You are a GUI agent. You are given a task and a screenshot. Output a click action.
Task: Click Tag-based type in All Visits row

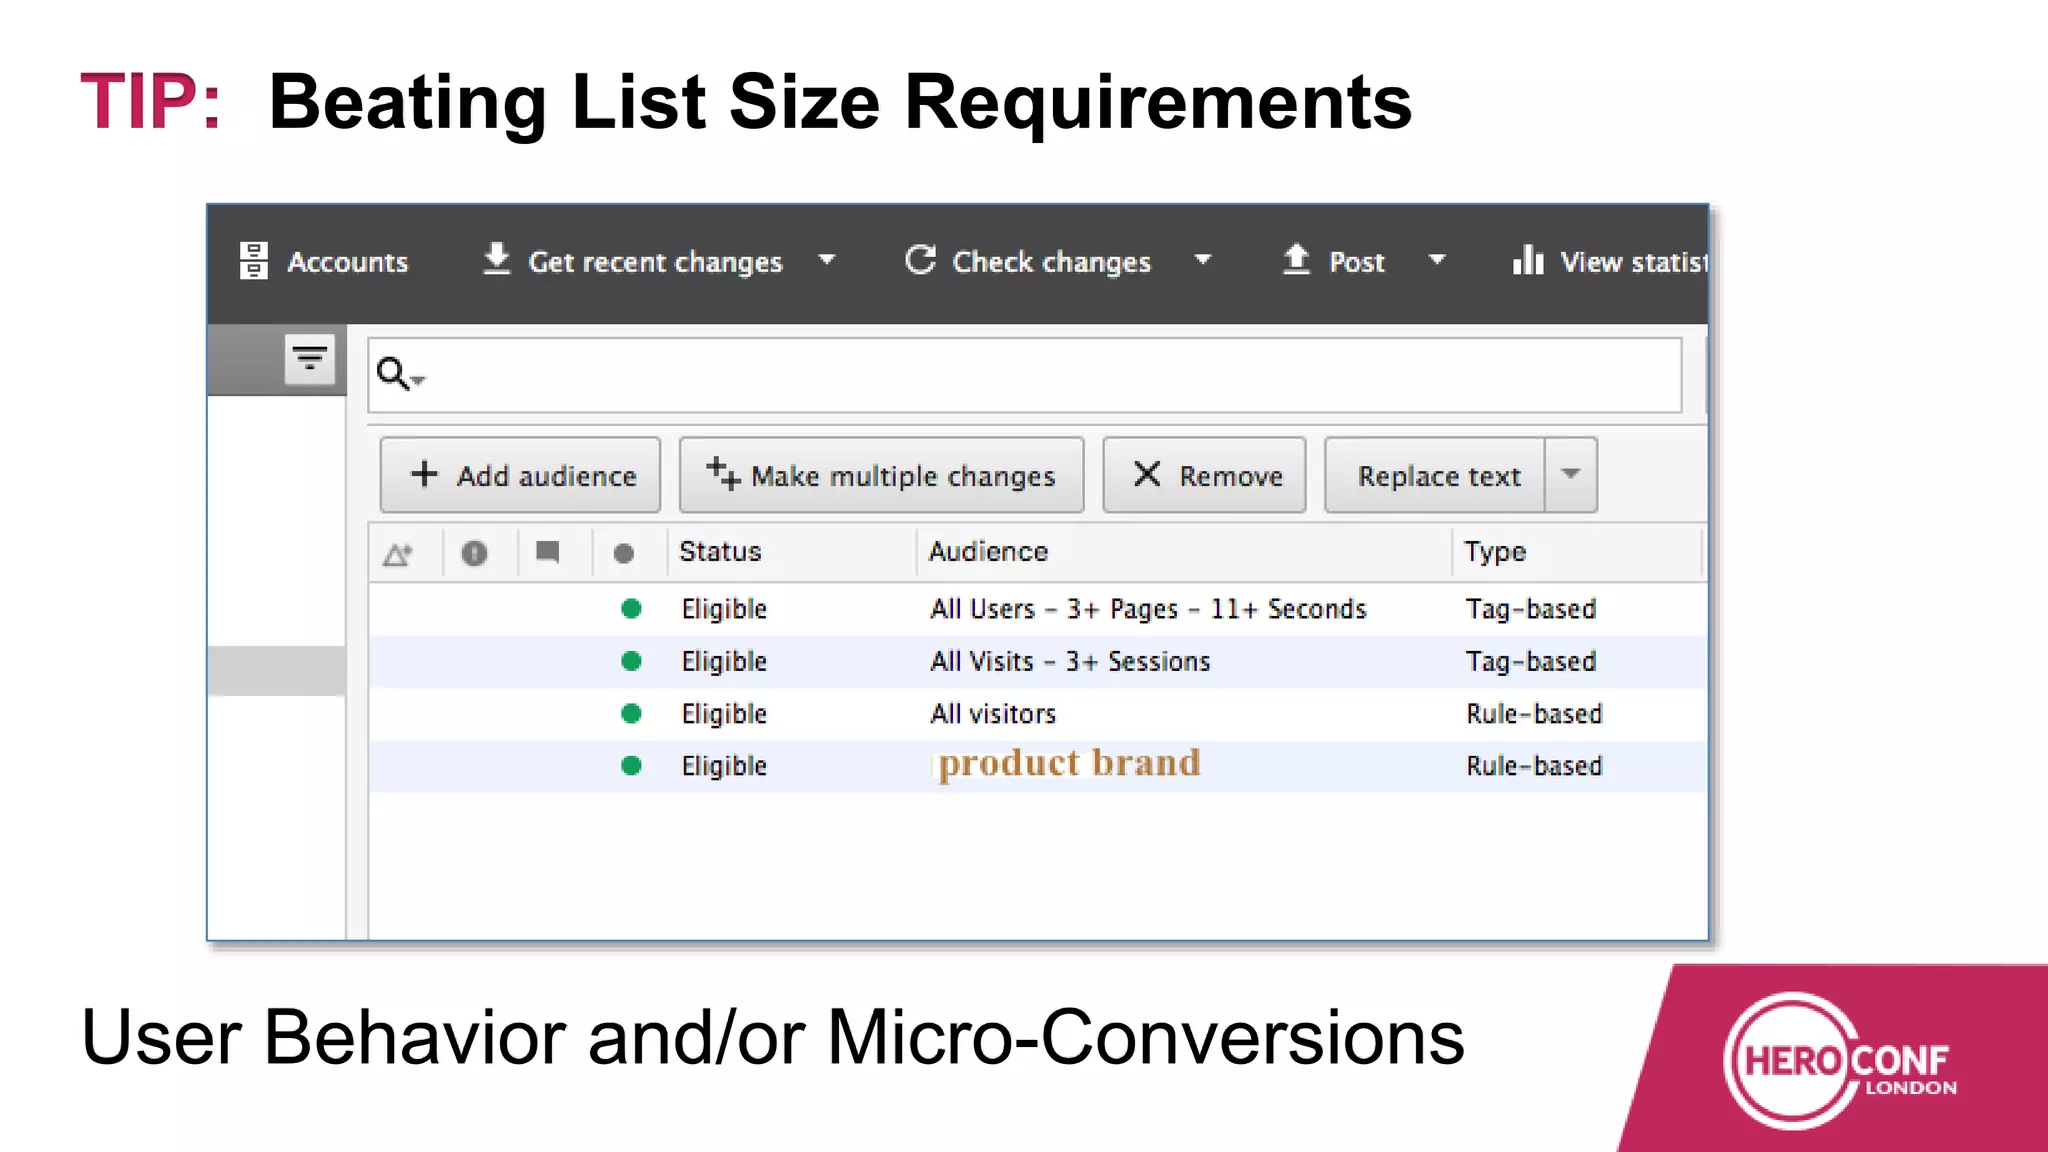(1531, 662)
